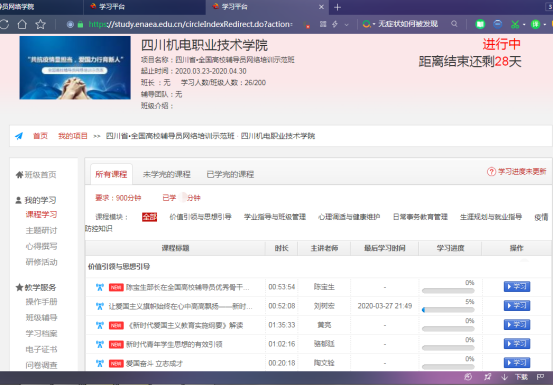Click the scissors screenshot extension icon

[515, 24]
